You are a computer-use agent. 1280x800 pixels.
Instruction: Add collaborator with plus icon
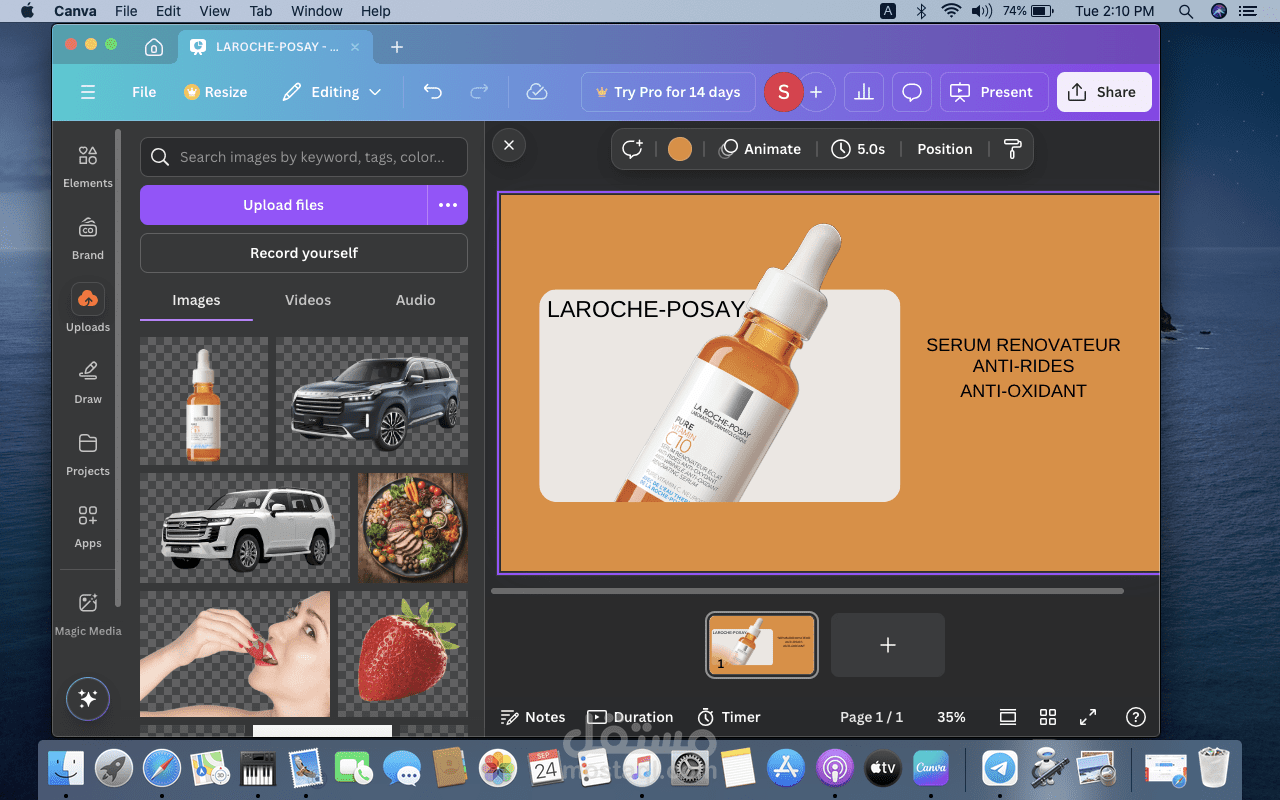[816, 92]
